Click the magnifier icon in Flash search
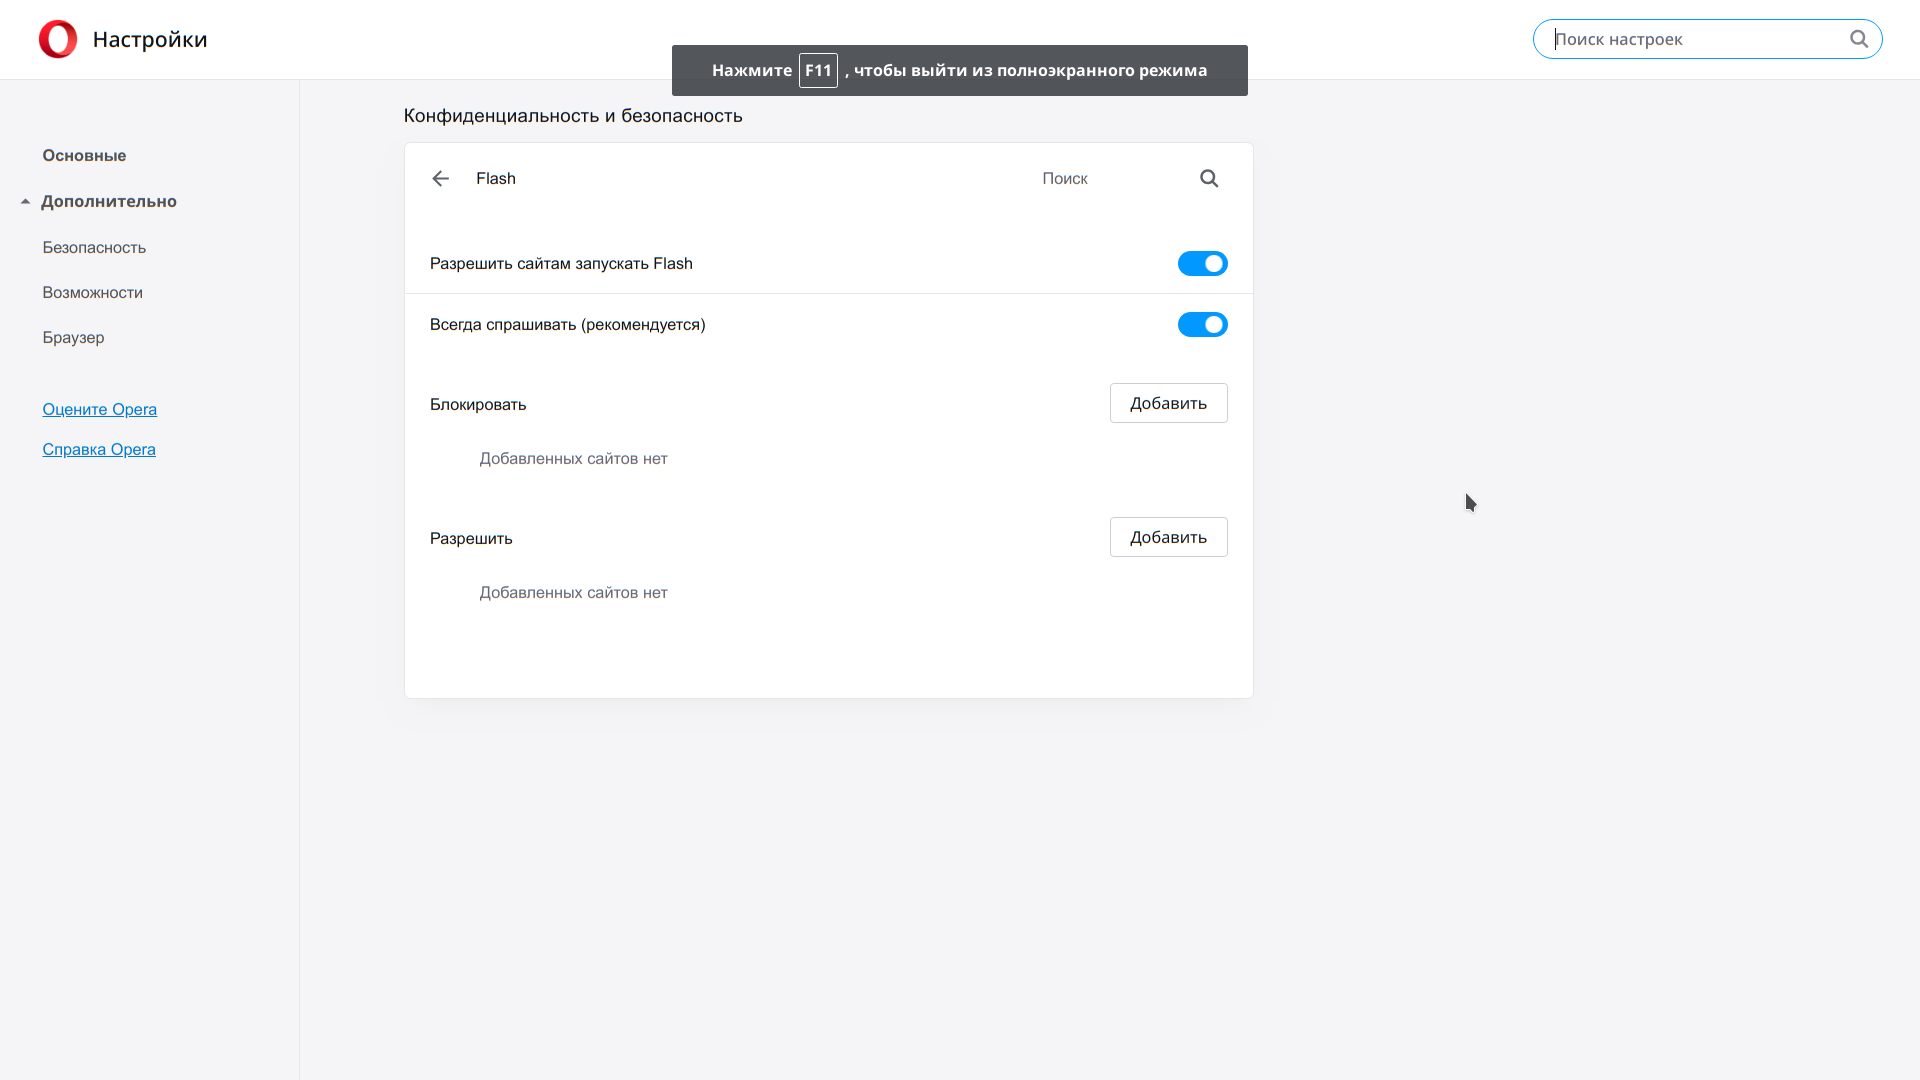 [x=1209, y=178]
